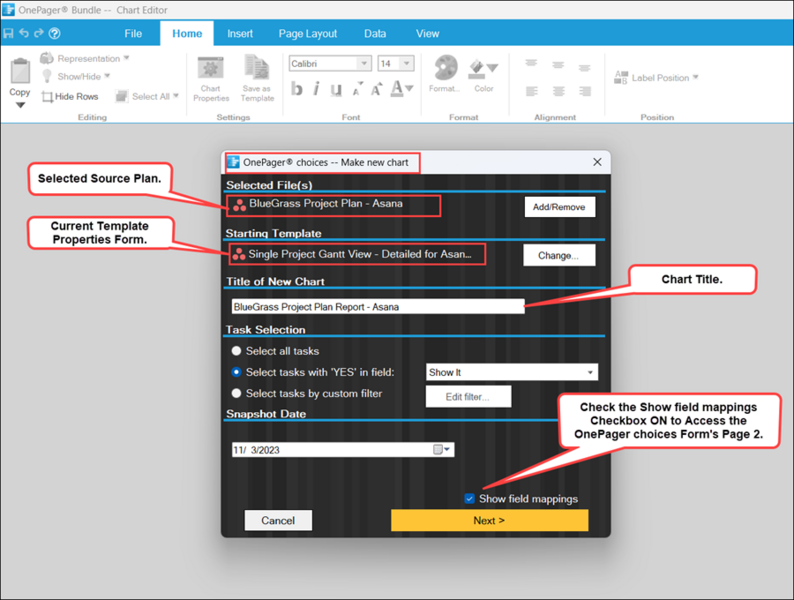This screenshot has height=600, width=794.
Task: Click the bottom-center alignment icon
Action: (x=558, y=91)
